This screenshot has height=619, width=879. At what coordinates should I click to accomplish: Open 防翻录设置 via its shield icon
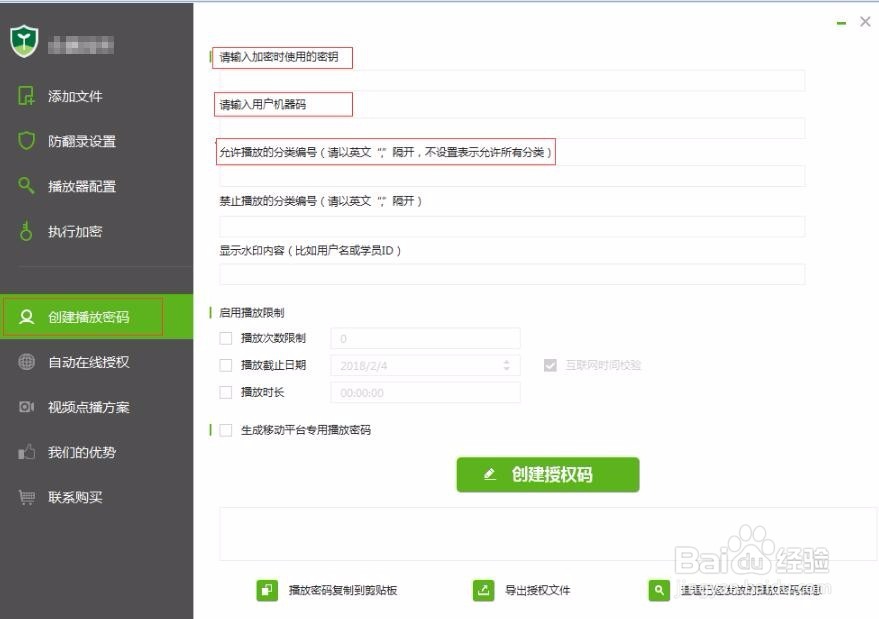click(26, 141)
